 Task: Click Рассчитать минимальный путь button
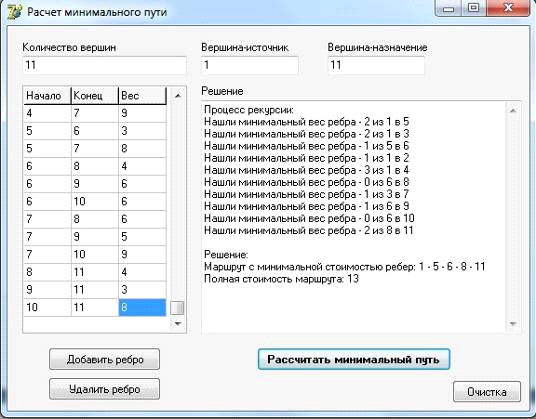tap(353, 359)
